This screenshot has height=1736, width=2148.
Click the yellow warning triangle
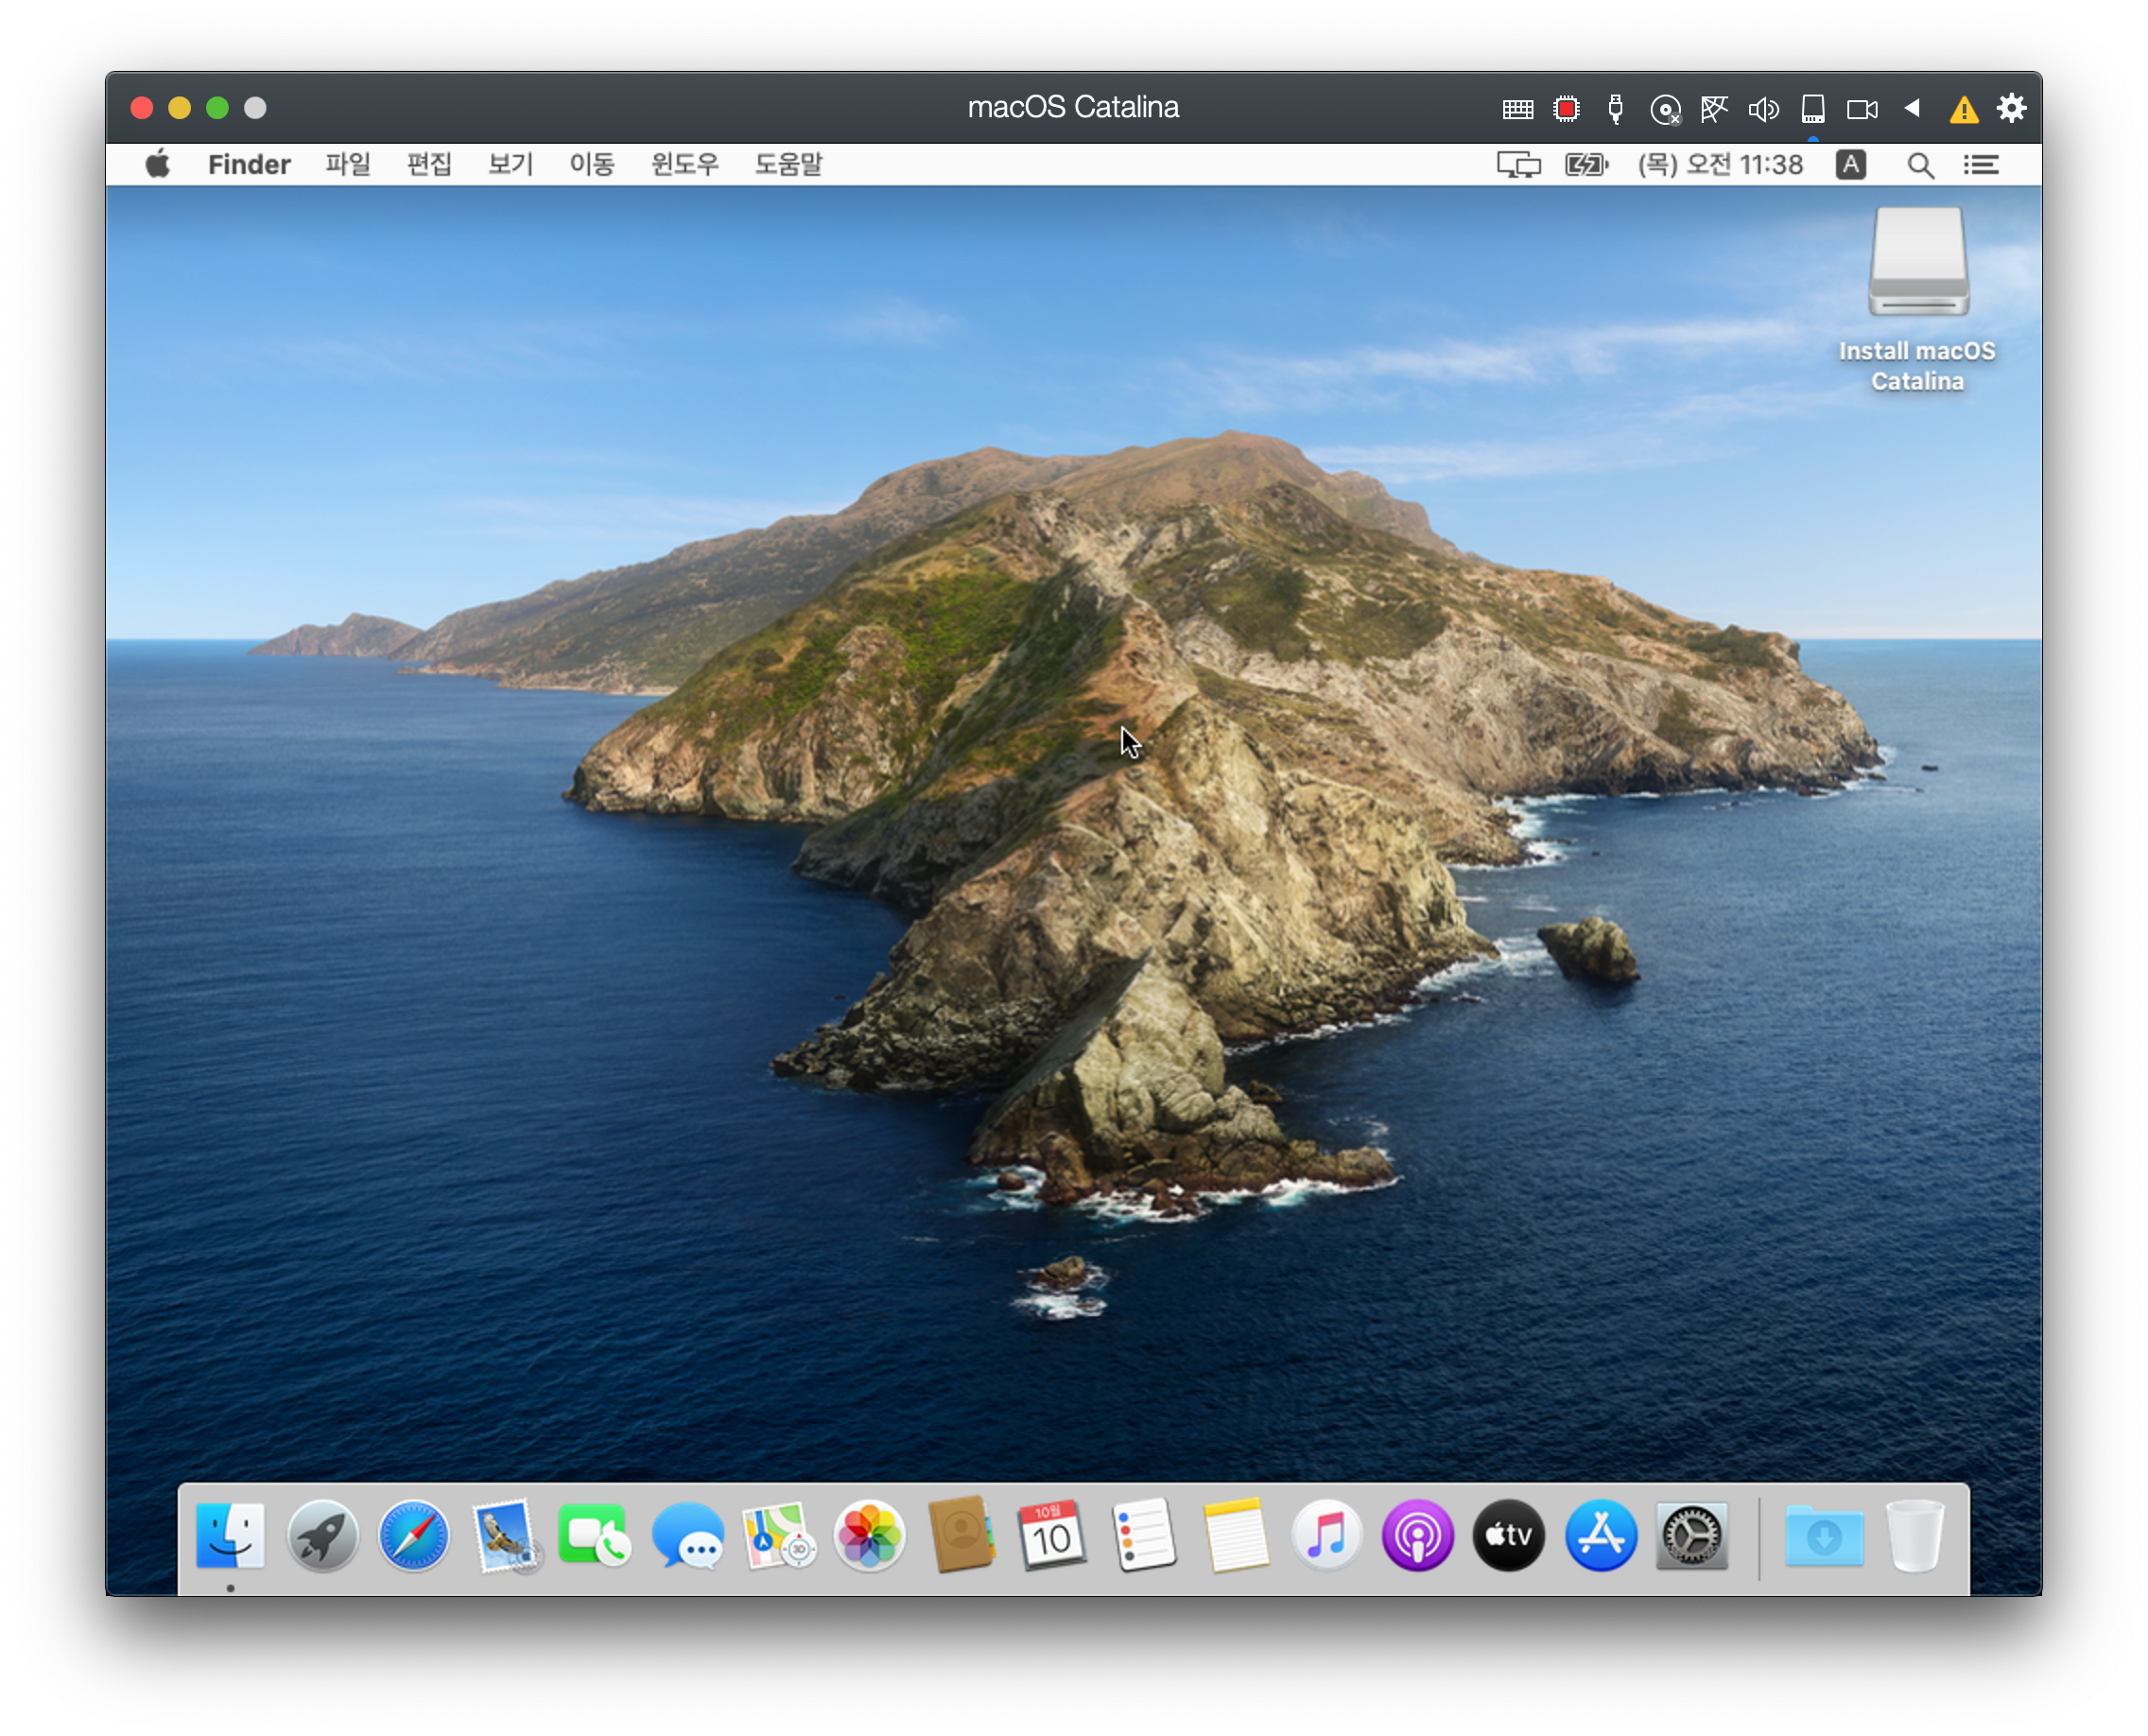coord(1964,109)
